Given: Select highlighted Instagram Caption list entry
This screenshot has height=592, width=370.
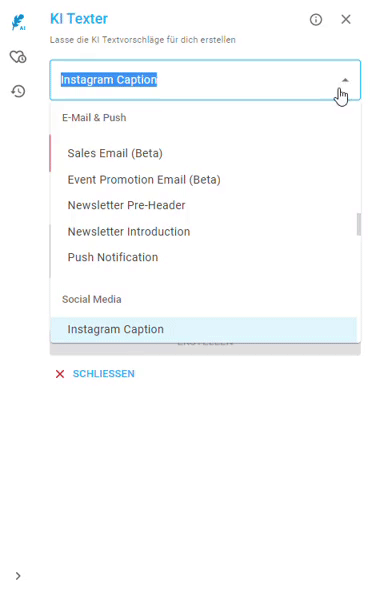Looking at the screenshot, I should click(204, 329).
